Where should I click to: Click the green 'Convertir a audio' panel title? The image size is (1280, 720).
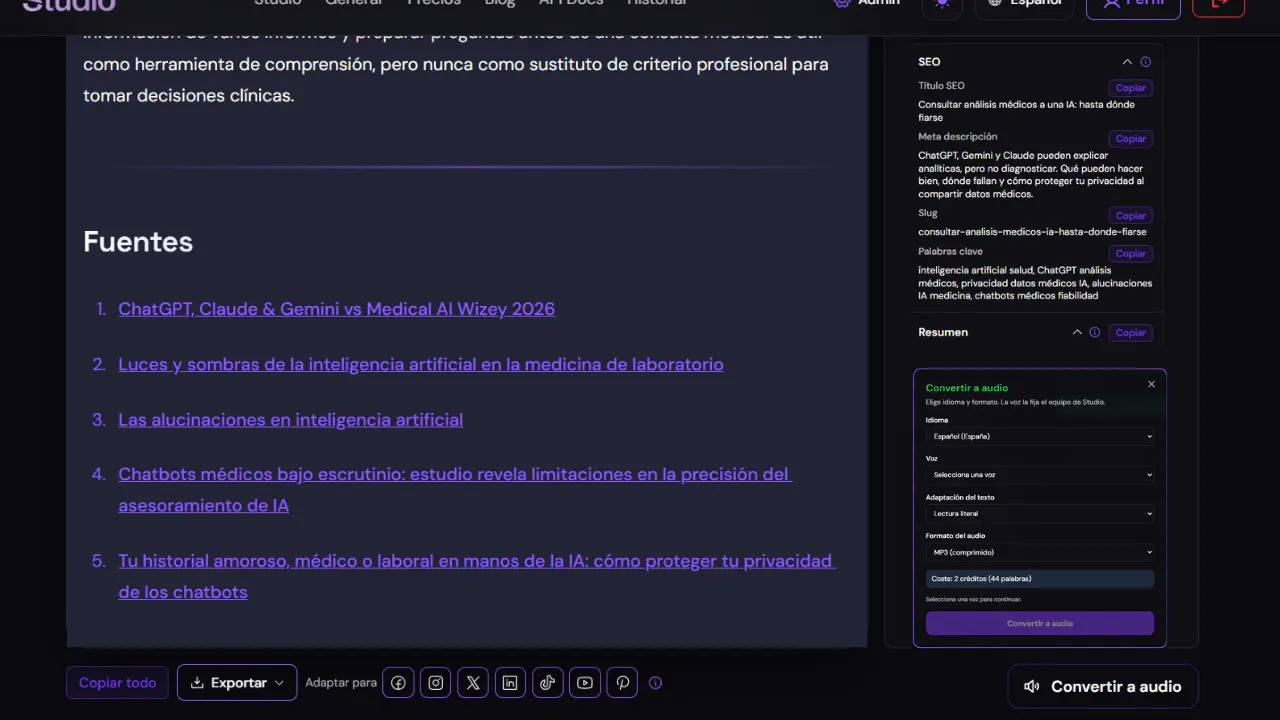pyautogui.click(x=967, y=388)
